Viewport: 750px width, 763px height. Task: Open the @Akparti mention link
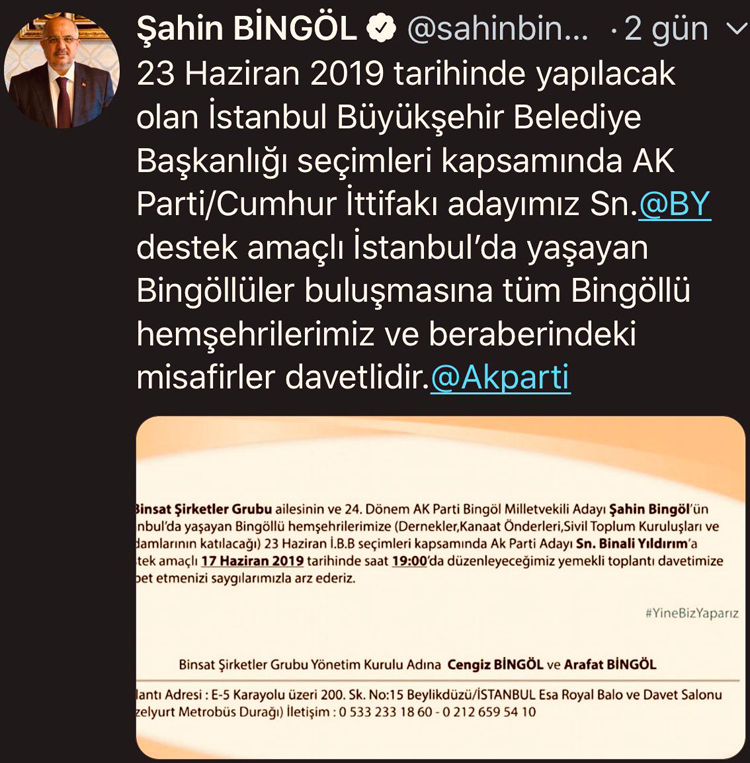(500, 377)
